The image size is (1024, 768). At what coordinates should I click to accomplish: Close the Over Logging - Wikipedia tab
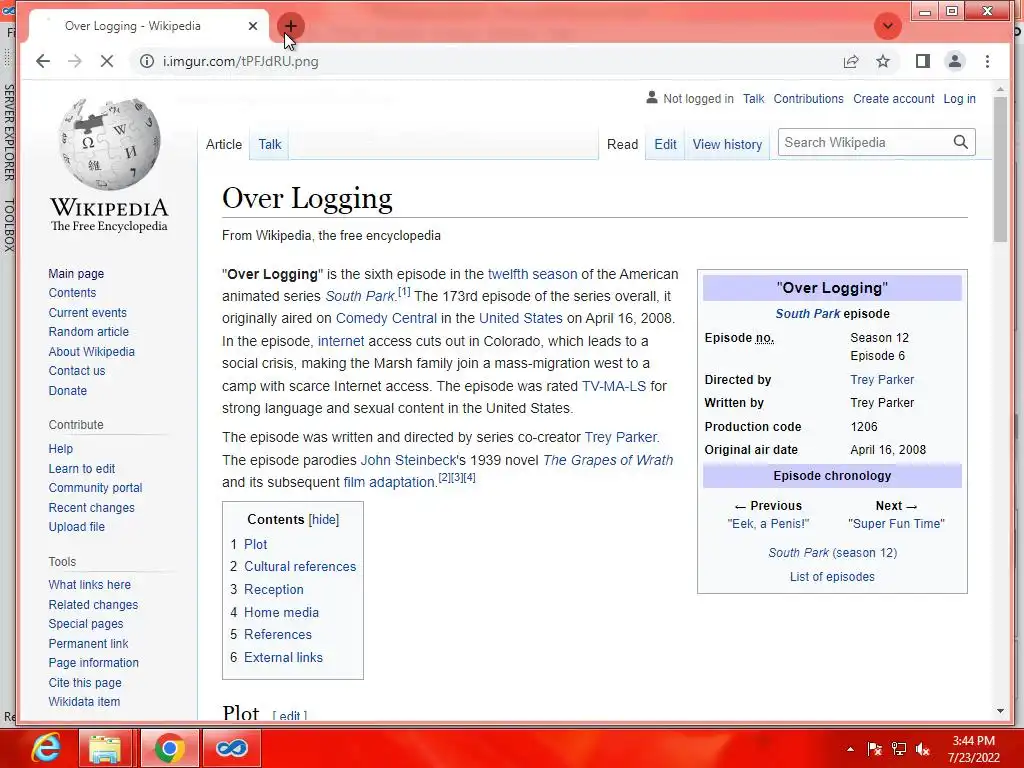253,26
